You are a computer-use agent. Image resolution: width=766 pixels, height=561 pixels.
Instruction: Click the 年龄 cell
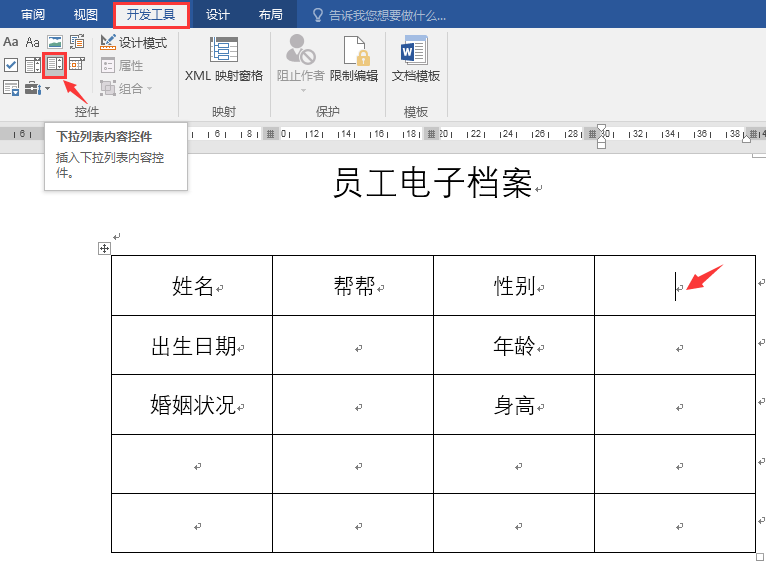(514, 345)
